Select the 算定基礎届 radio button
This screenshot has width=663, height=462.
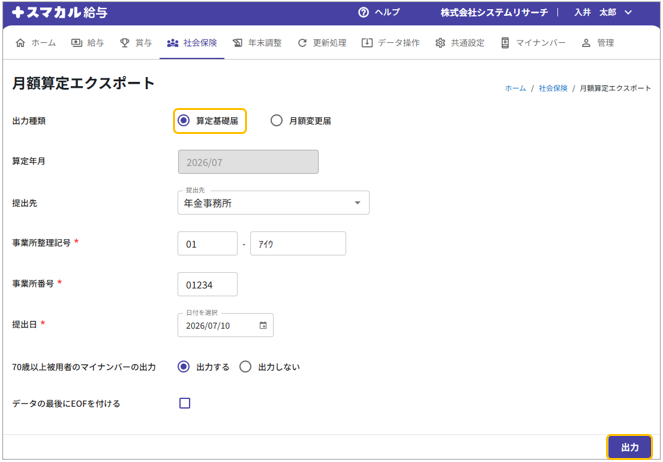coord(184,120)
